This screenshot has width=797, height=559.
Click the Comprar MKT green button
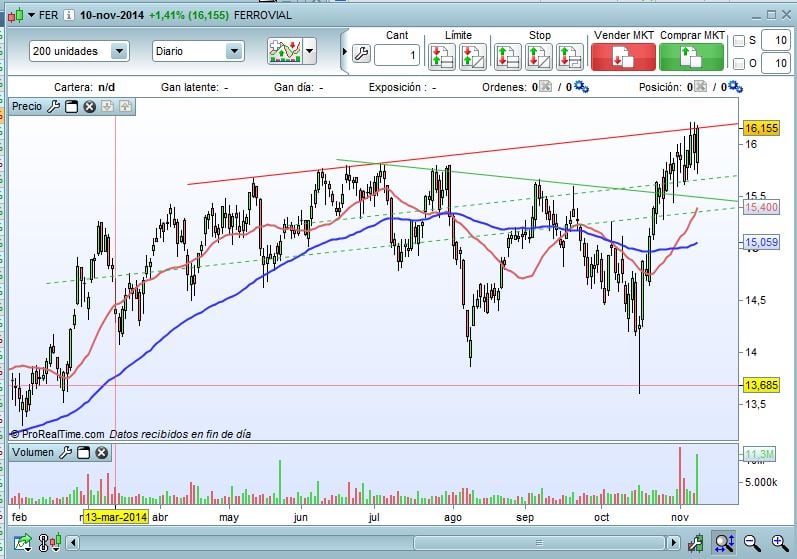coord(691,56)
